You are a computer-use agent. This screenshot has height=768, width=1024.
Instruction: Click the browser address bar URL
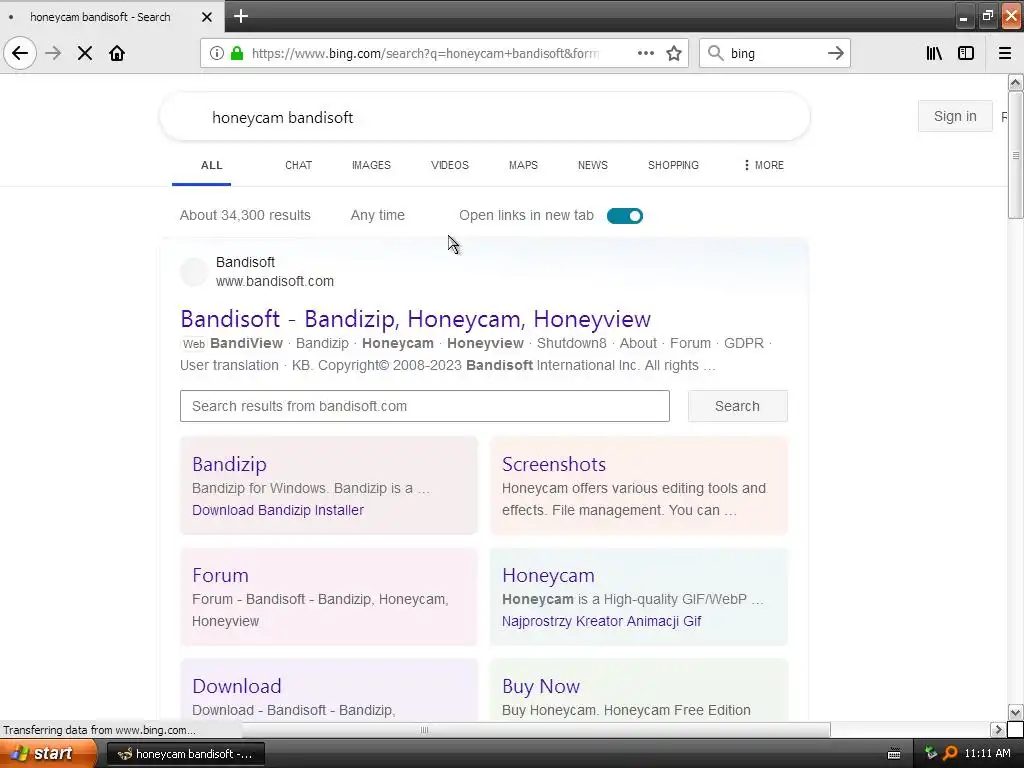[424, 54]
